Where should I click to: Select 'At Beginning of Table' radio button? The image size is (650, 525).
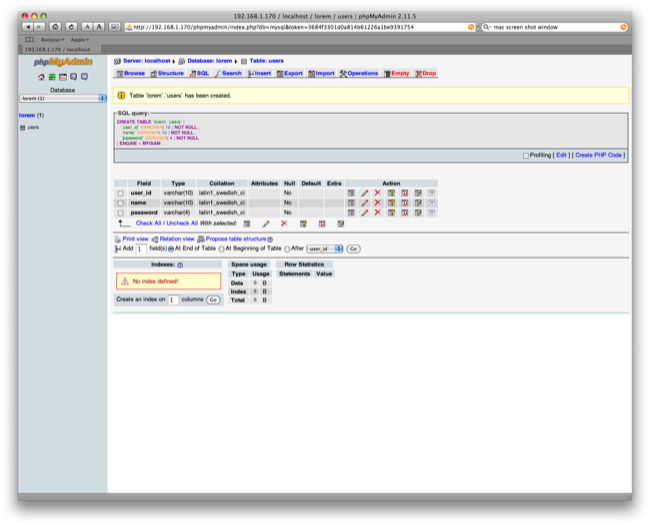(x=221, y=249)
